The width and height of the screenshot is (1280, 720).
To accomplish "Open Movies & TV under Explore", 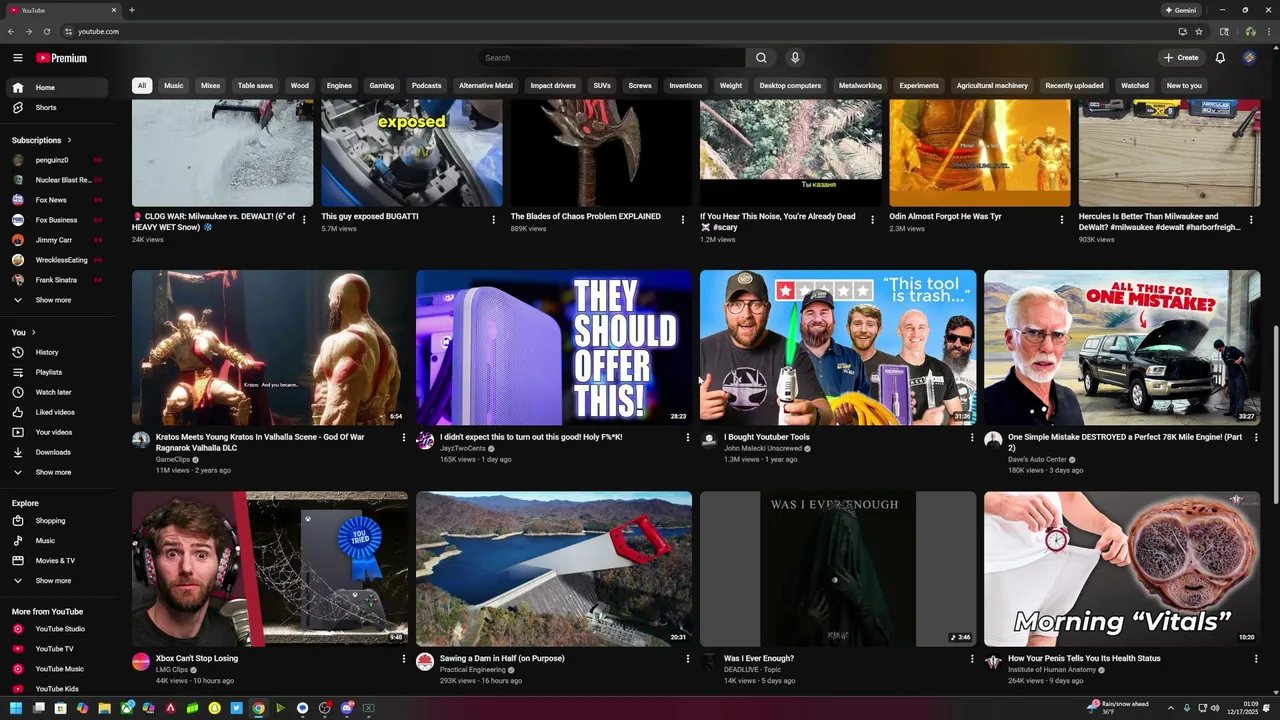I will 59,560.
